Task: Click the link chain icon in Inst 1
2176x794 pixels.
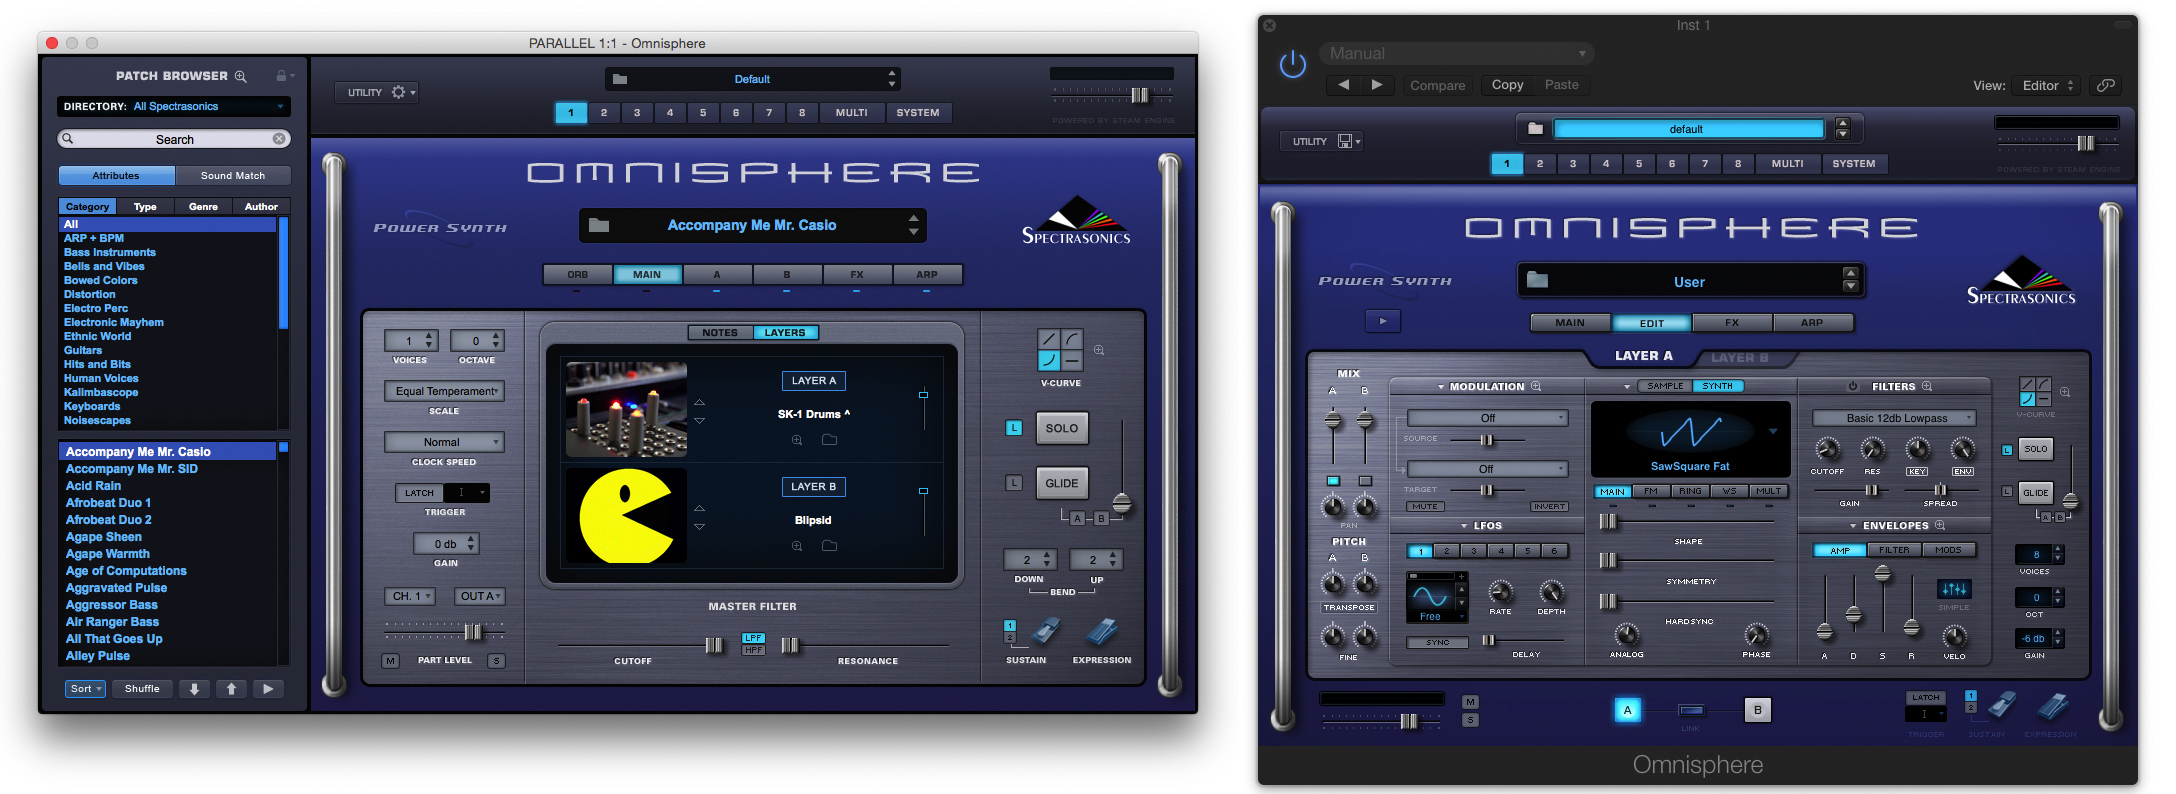Action: coord(2106,85)
